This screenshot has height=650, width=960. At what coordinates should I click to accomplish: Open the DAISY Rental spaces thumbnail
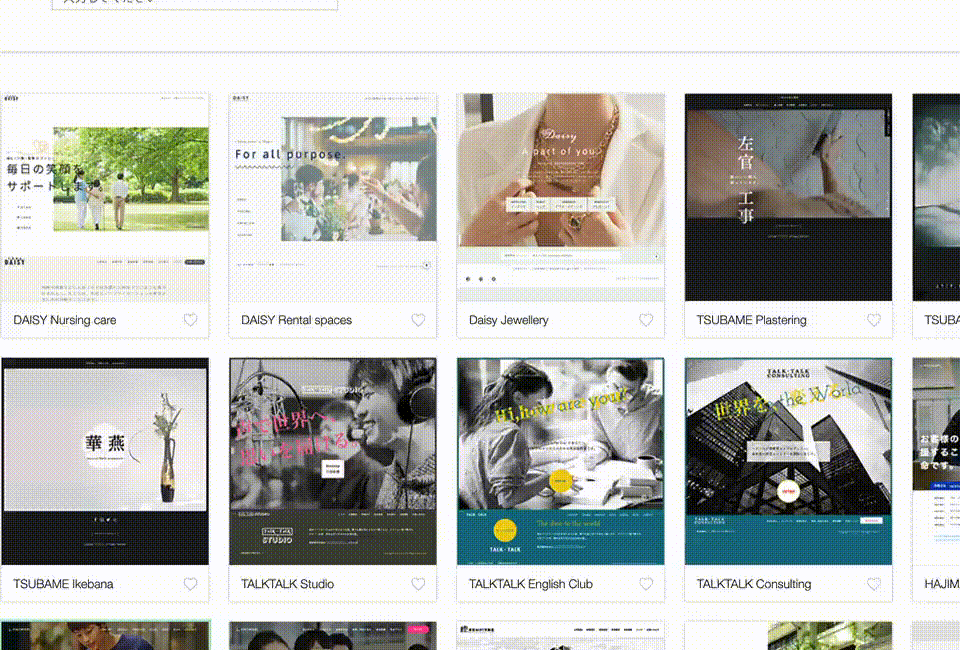click(333, 197)
